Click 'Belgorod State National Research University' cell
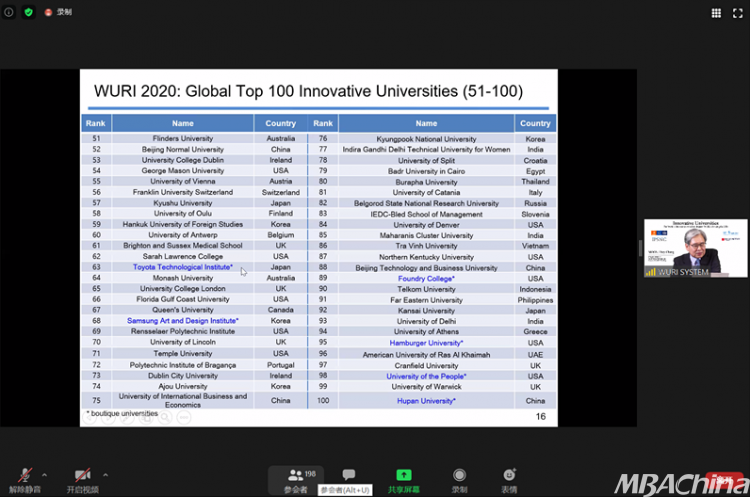 click(x=426, y=203)
